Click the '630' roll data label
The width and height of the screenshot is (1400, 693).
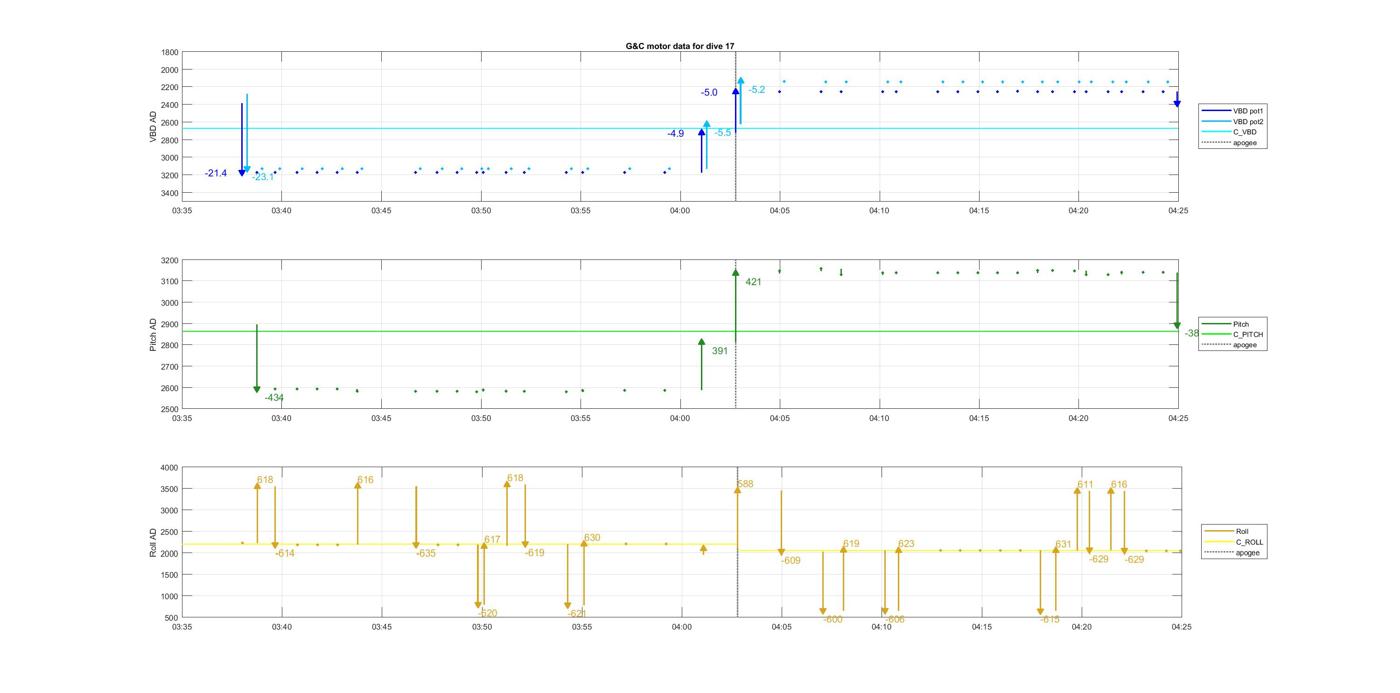pyautogui.click(x=592, y=538)
